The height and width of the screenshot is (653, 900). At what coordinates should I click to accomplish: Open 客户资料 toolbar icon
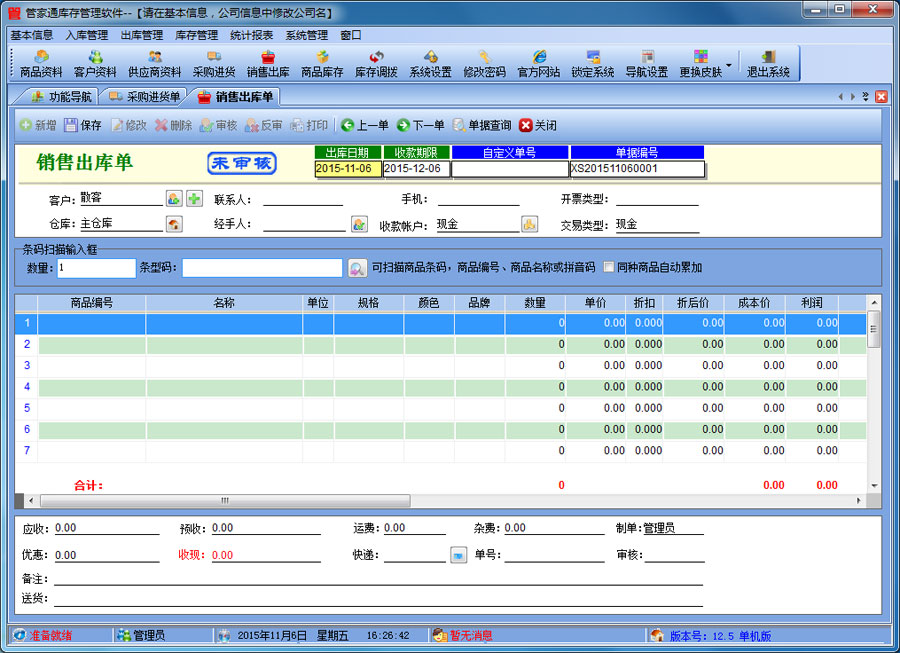tap(95, 64)
